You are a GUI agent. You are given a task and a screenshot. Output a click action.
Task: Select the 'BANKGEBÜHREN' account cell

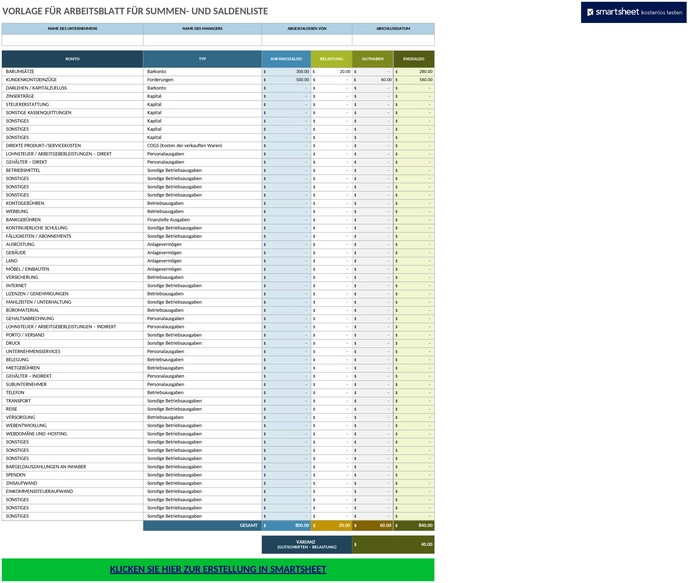click(x=72, y=220)
